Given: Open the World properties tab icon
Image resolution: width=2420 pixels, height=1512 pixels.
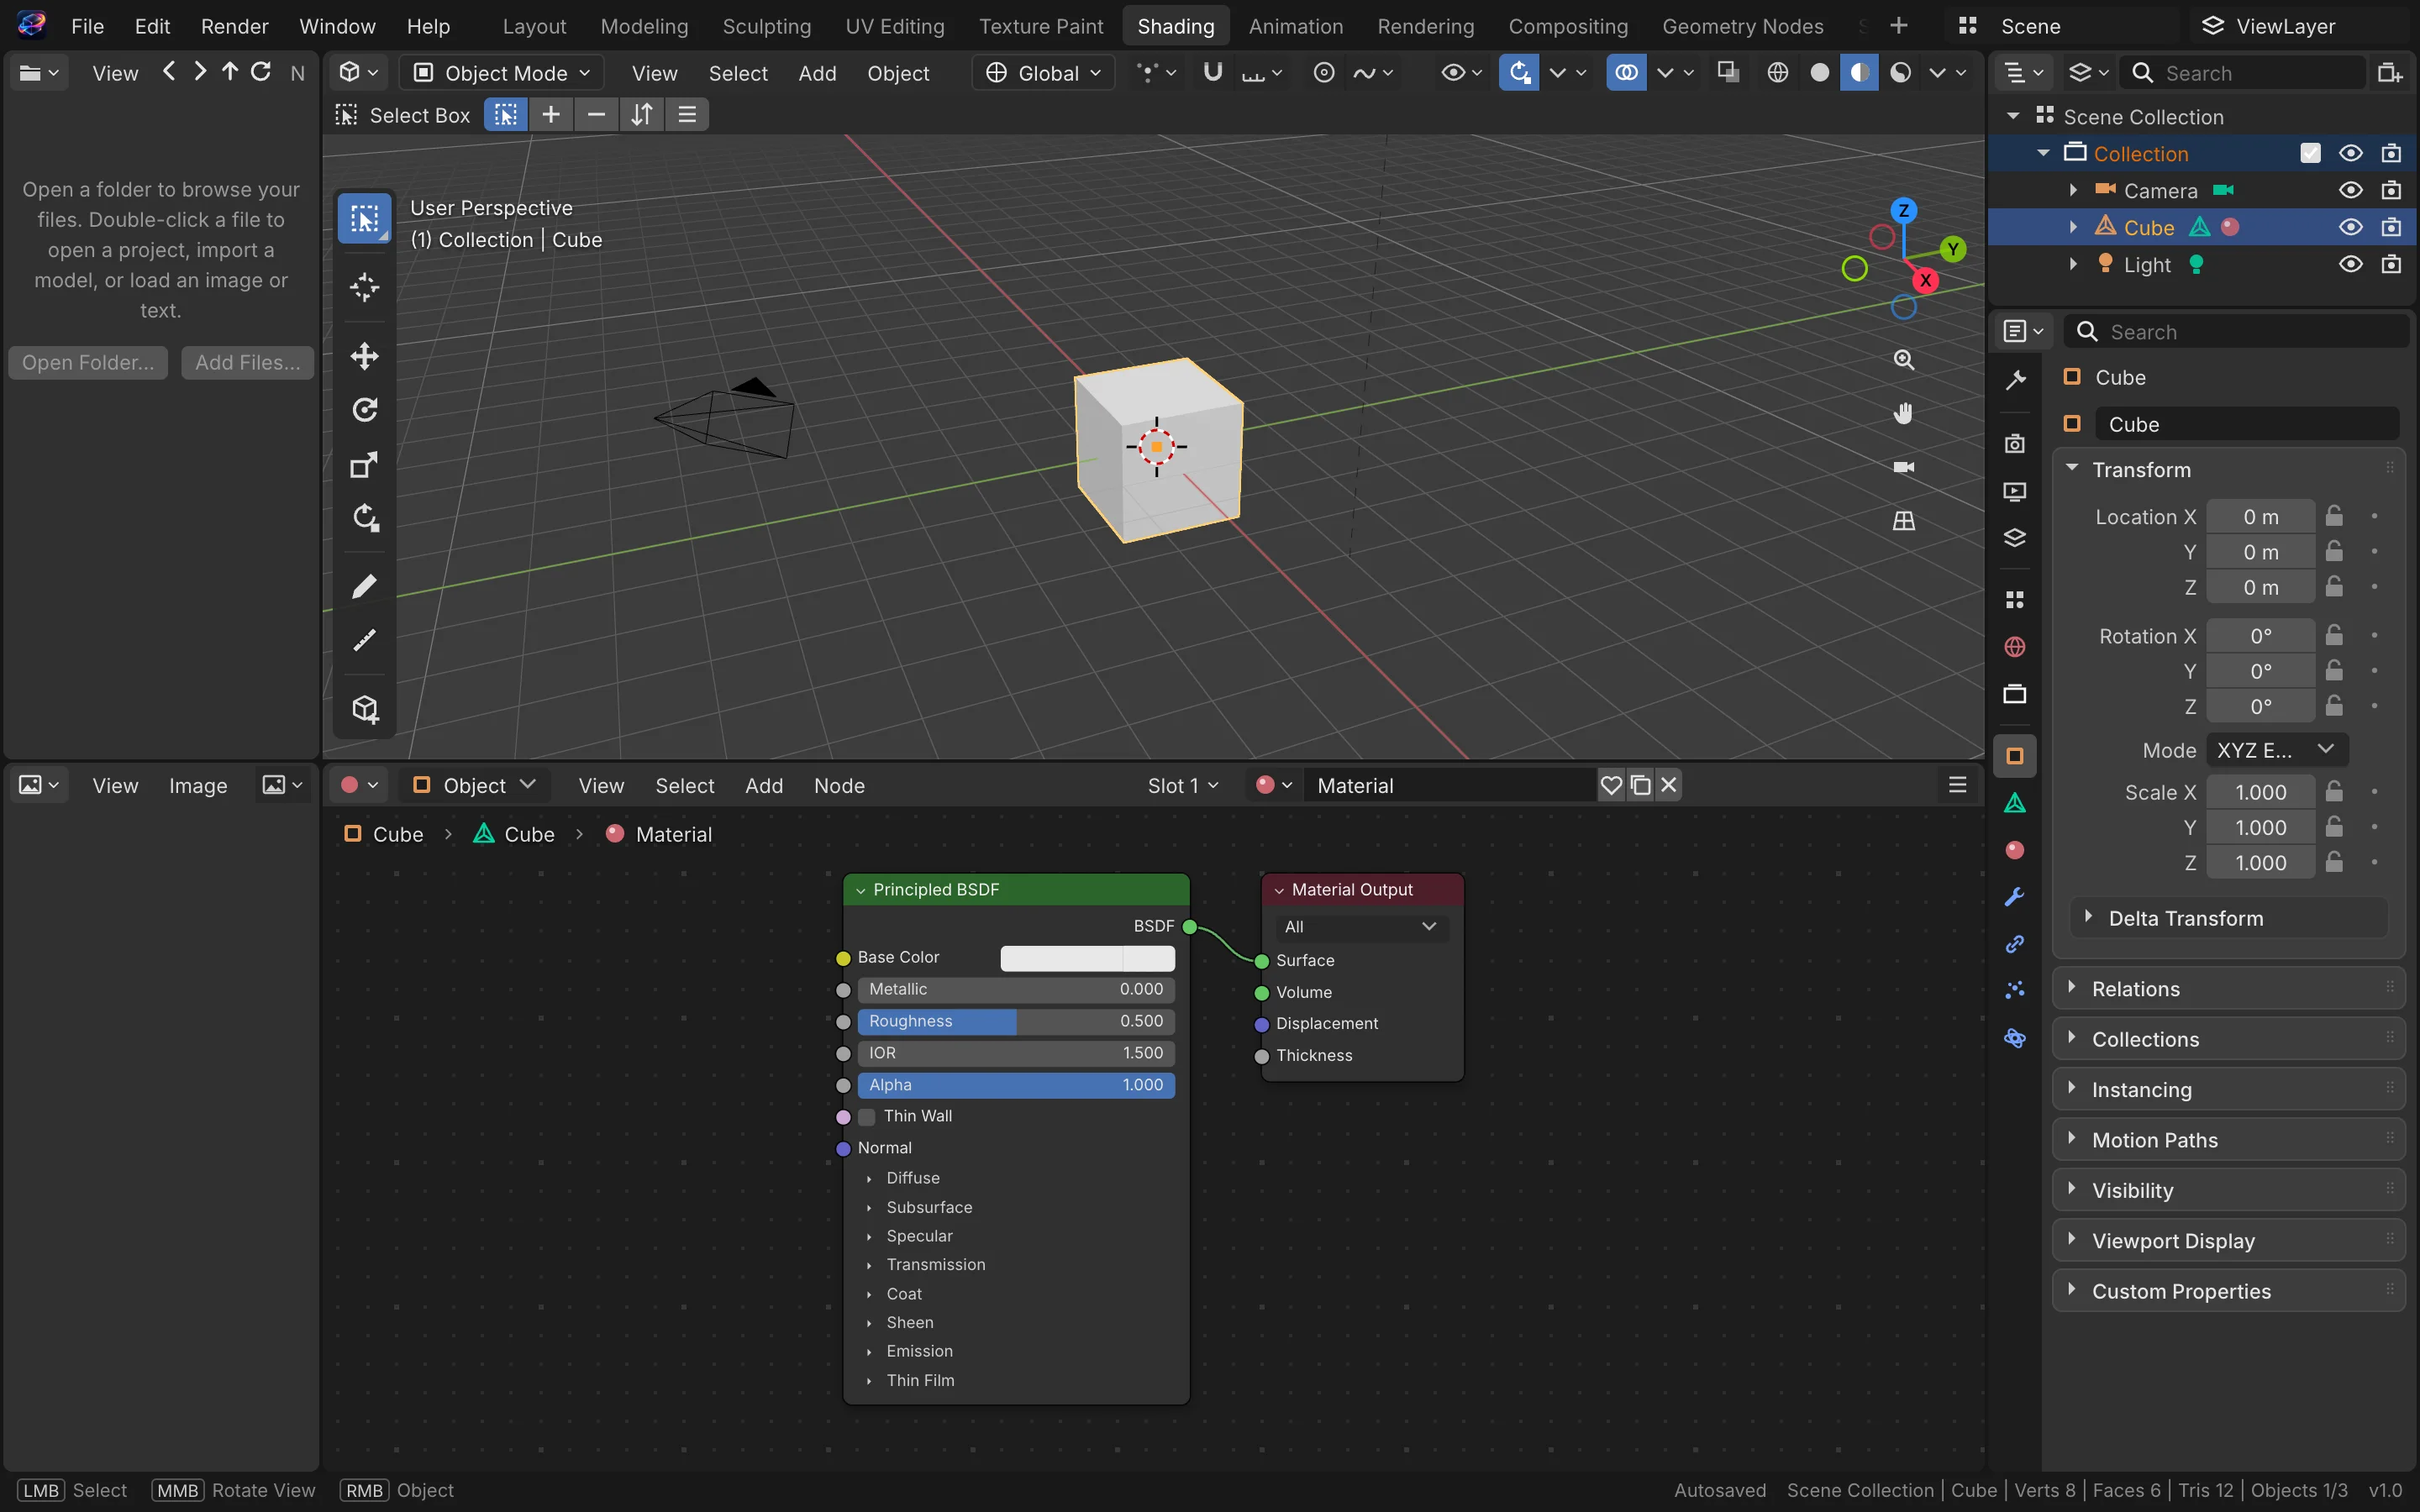Looking at the screenshot, I should tap(2015, 647).
